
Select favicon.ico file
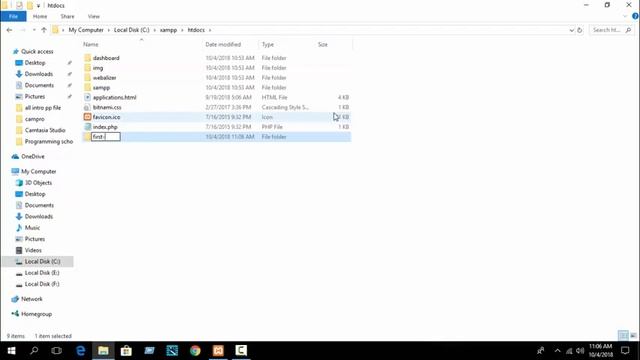pos(106,117)
